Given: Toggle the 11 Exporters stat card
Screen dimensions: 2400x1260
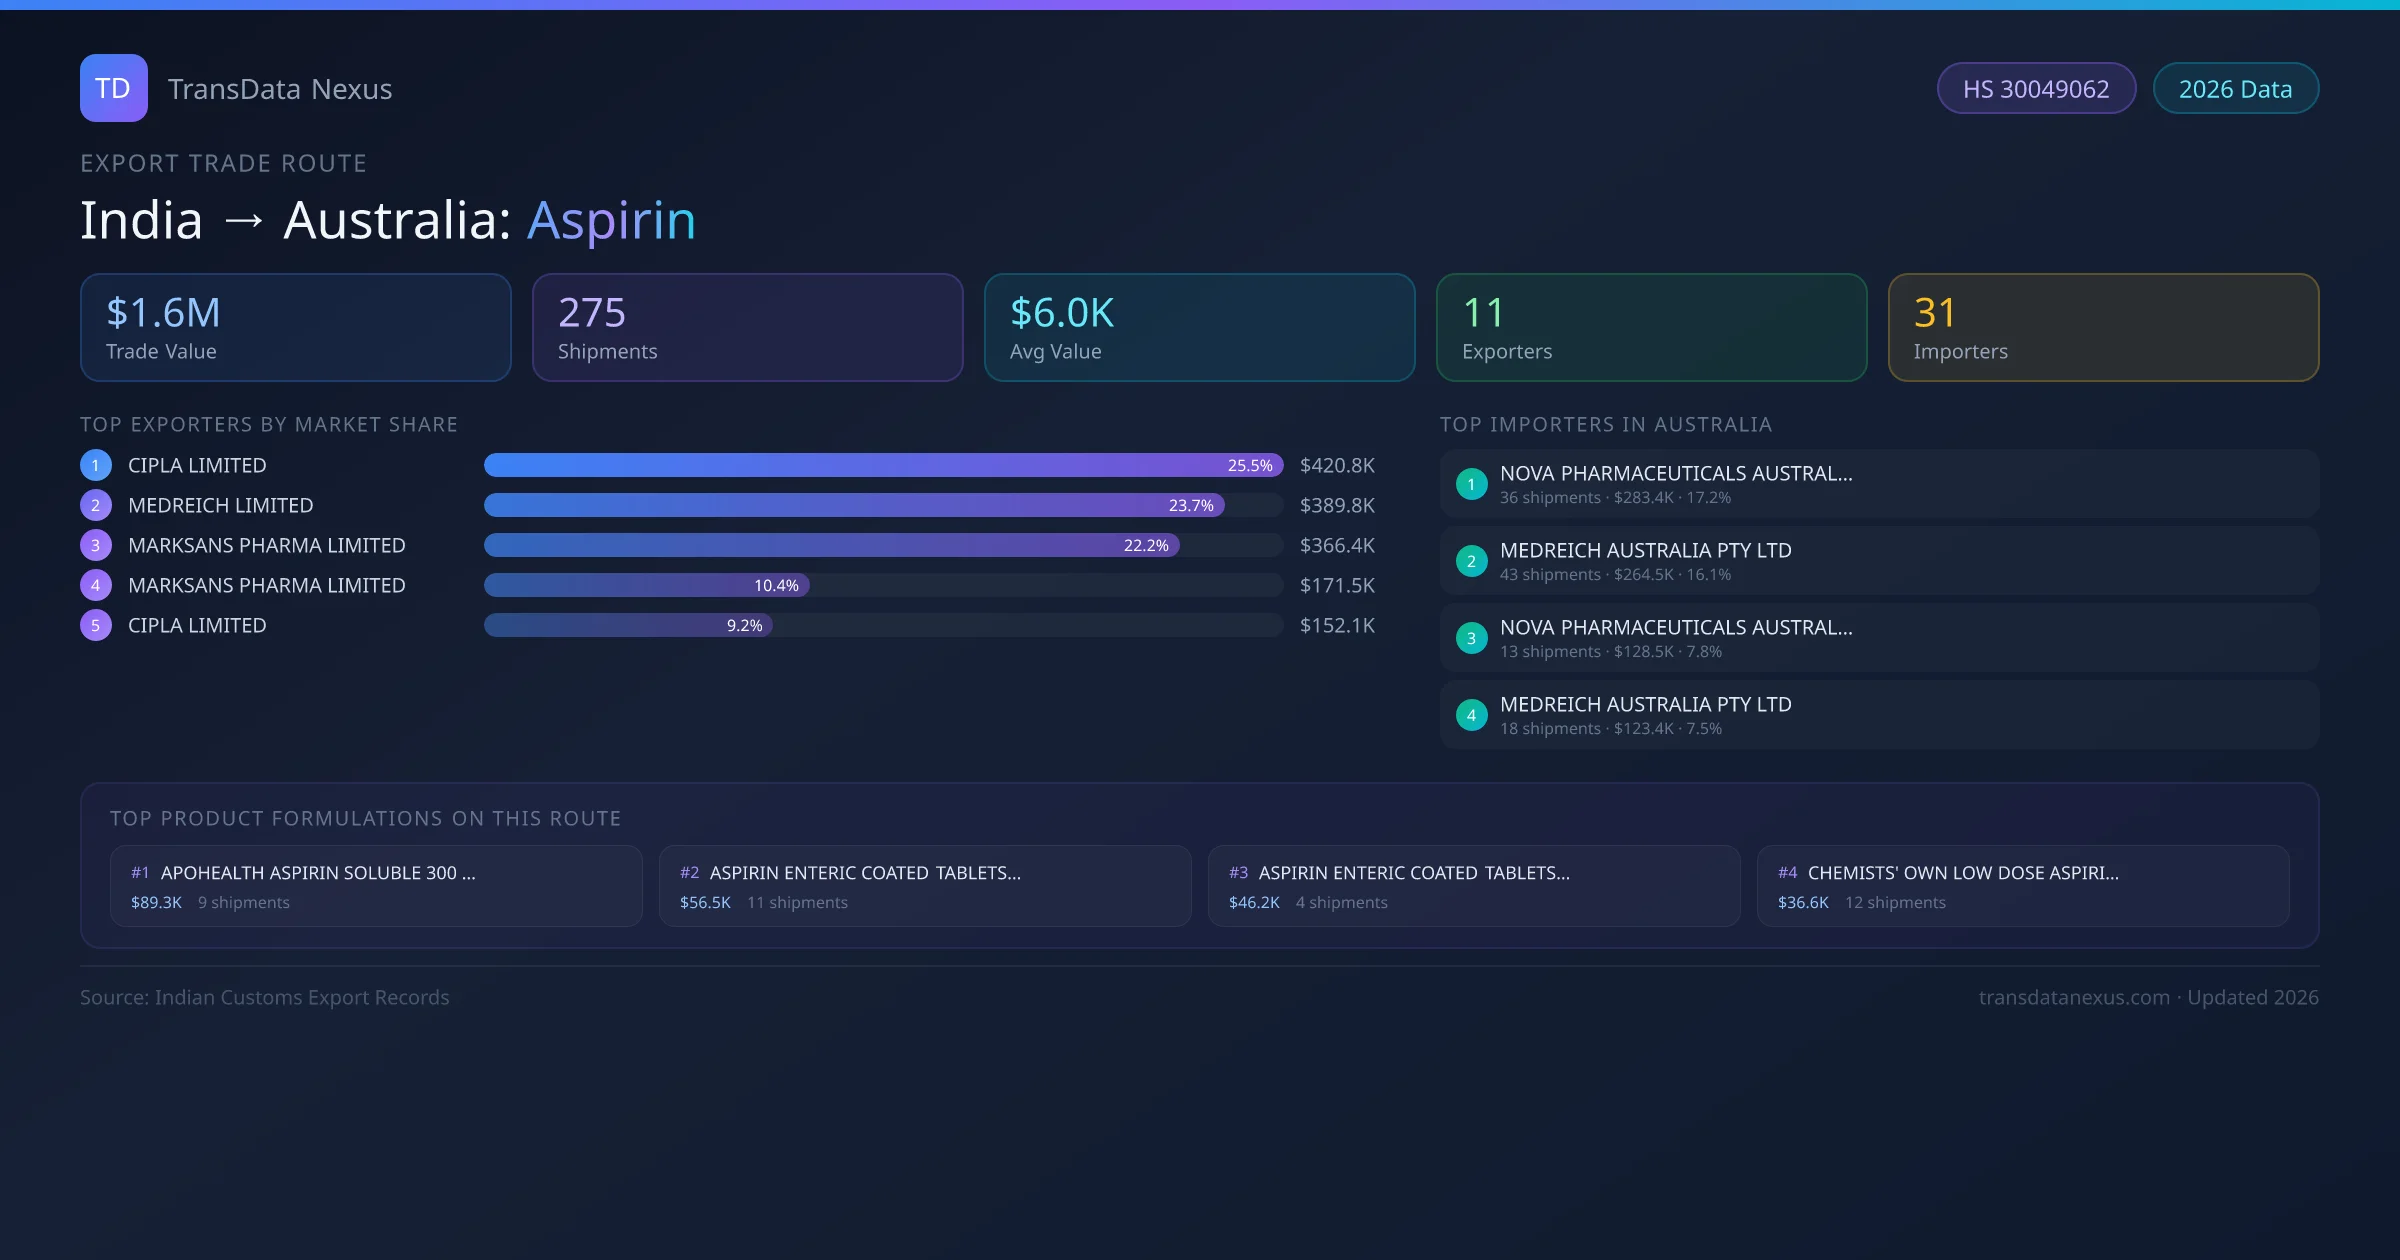Looking at the screenshot, I should 1651,327.
